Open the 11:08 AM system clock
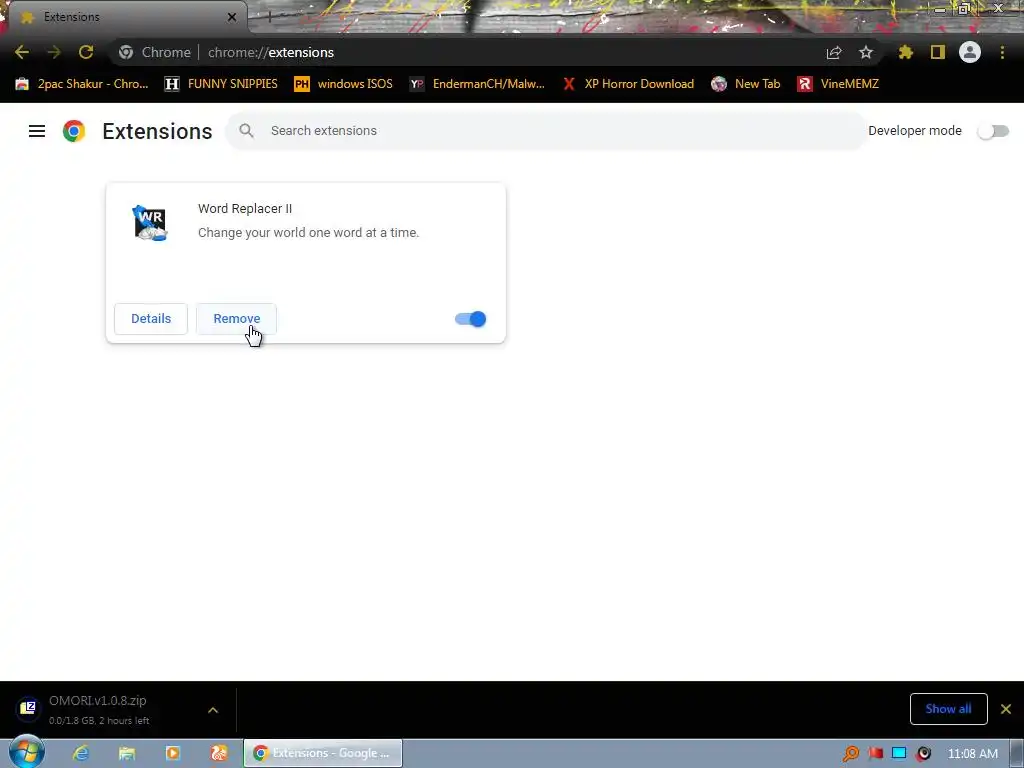The width and height of the screenshot is (1024, 768). (x=972, y=754)
